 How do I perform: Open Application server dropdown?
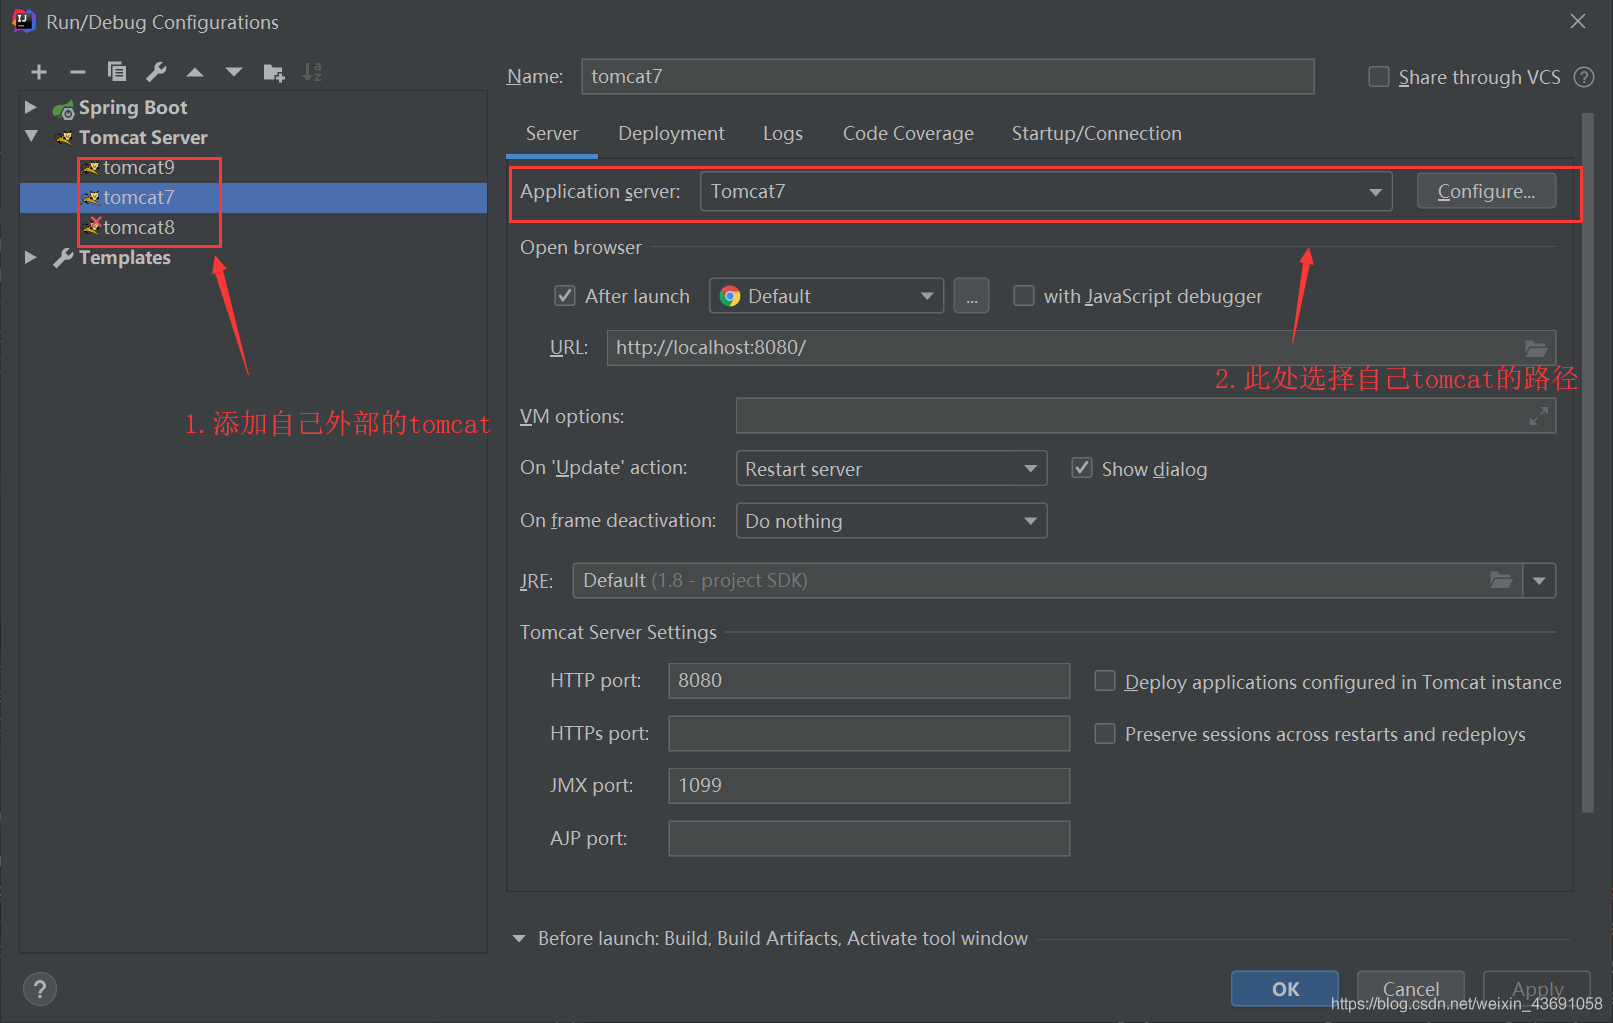point(1046,191)
